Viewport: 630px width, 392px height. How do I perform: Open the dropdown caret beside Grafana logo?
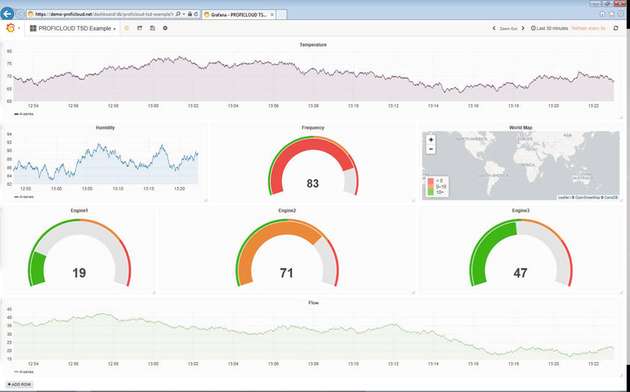pos(19,29)
